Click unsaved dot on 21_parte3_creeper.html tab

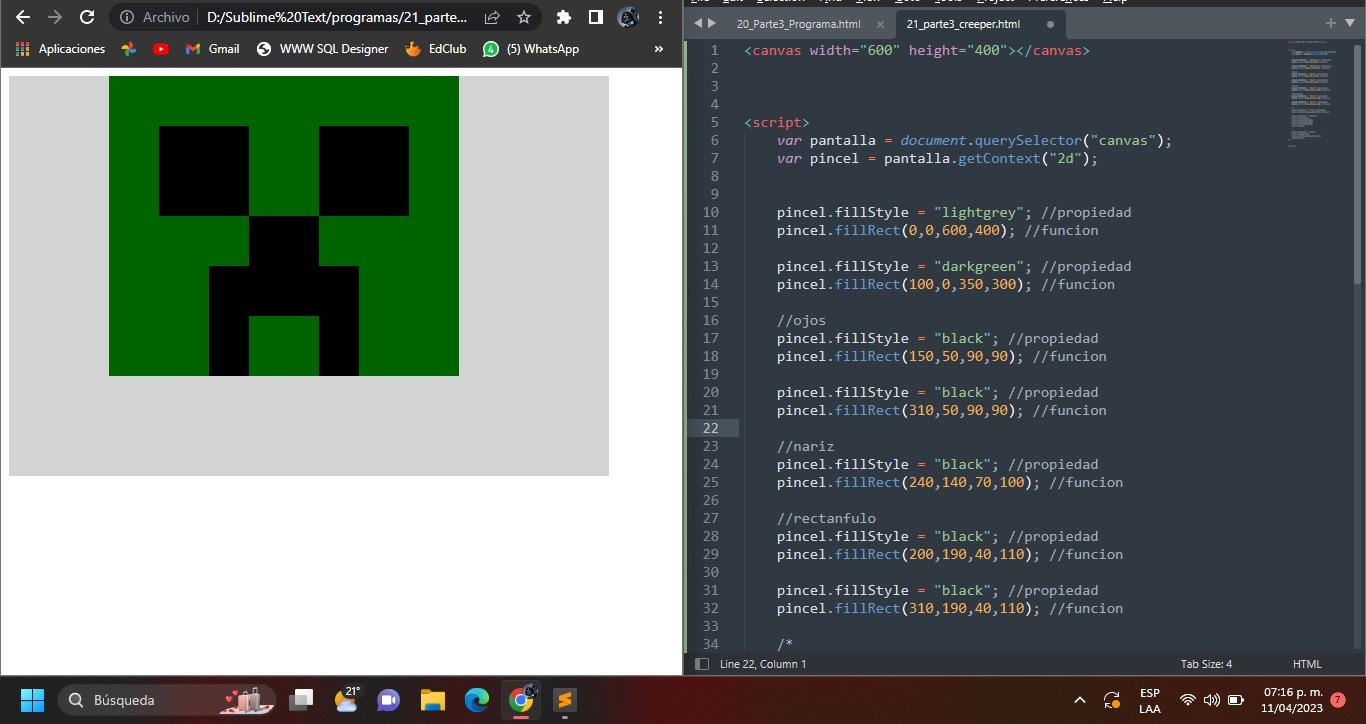click(1050, 24)
